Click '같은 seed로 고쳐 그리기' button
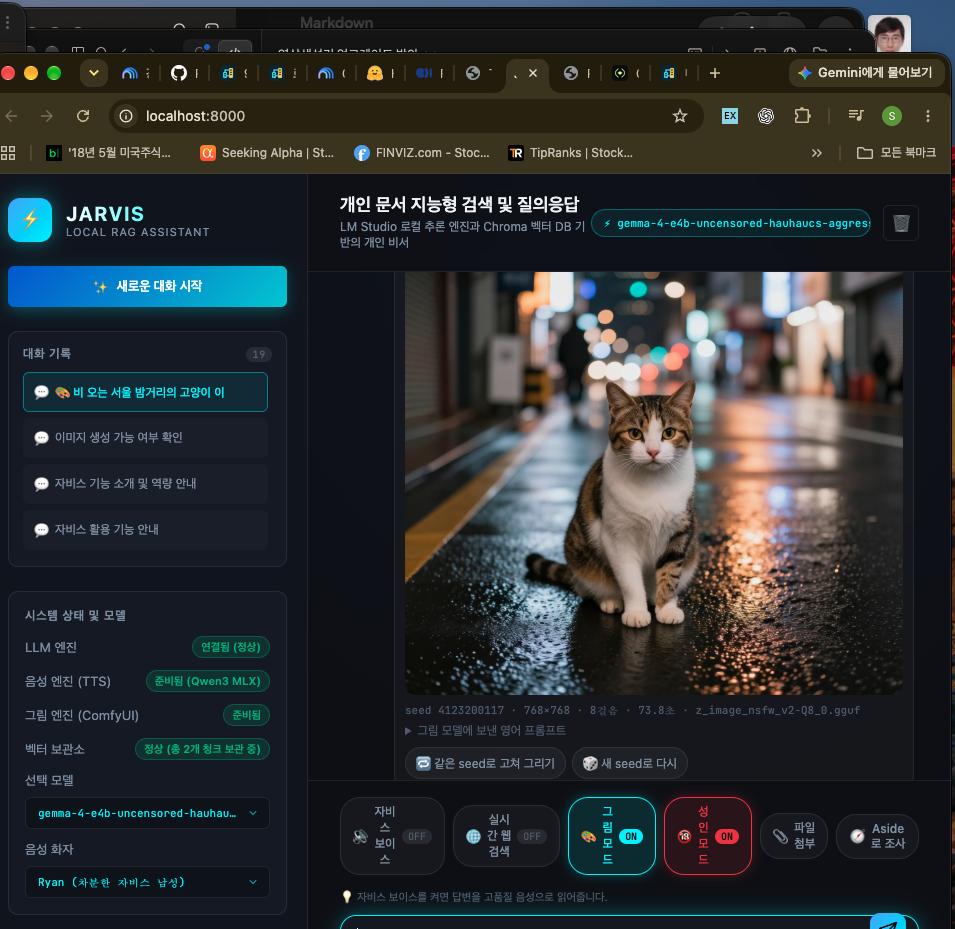The image size is (955, 929). [x=485, y=763]
